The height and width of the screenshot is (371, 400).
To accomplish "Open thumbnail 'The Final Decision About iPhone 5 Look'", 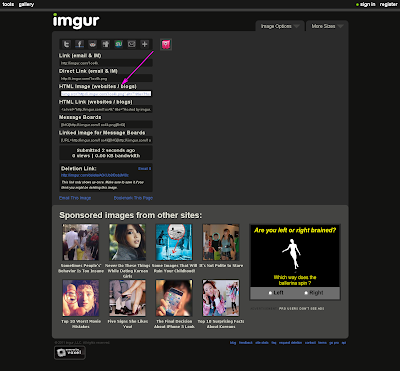I will point(174,298).
